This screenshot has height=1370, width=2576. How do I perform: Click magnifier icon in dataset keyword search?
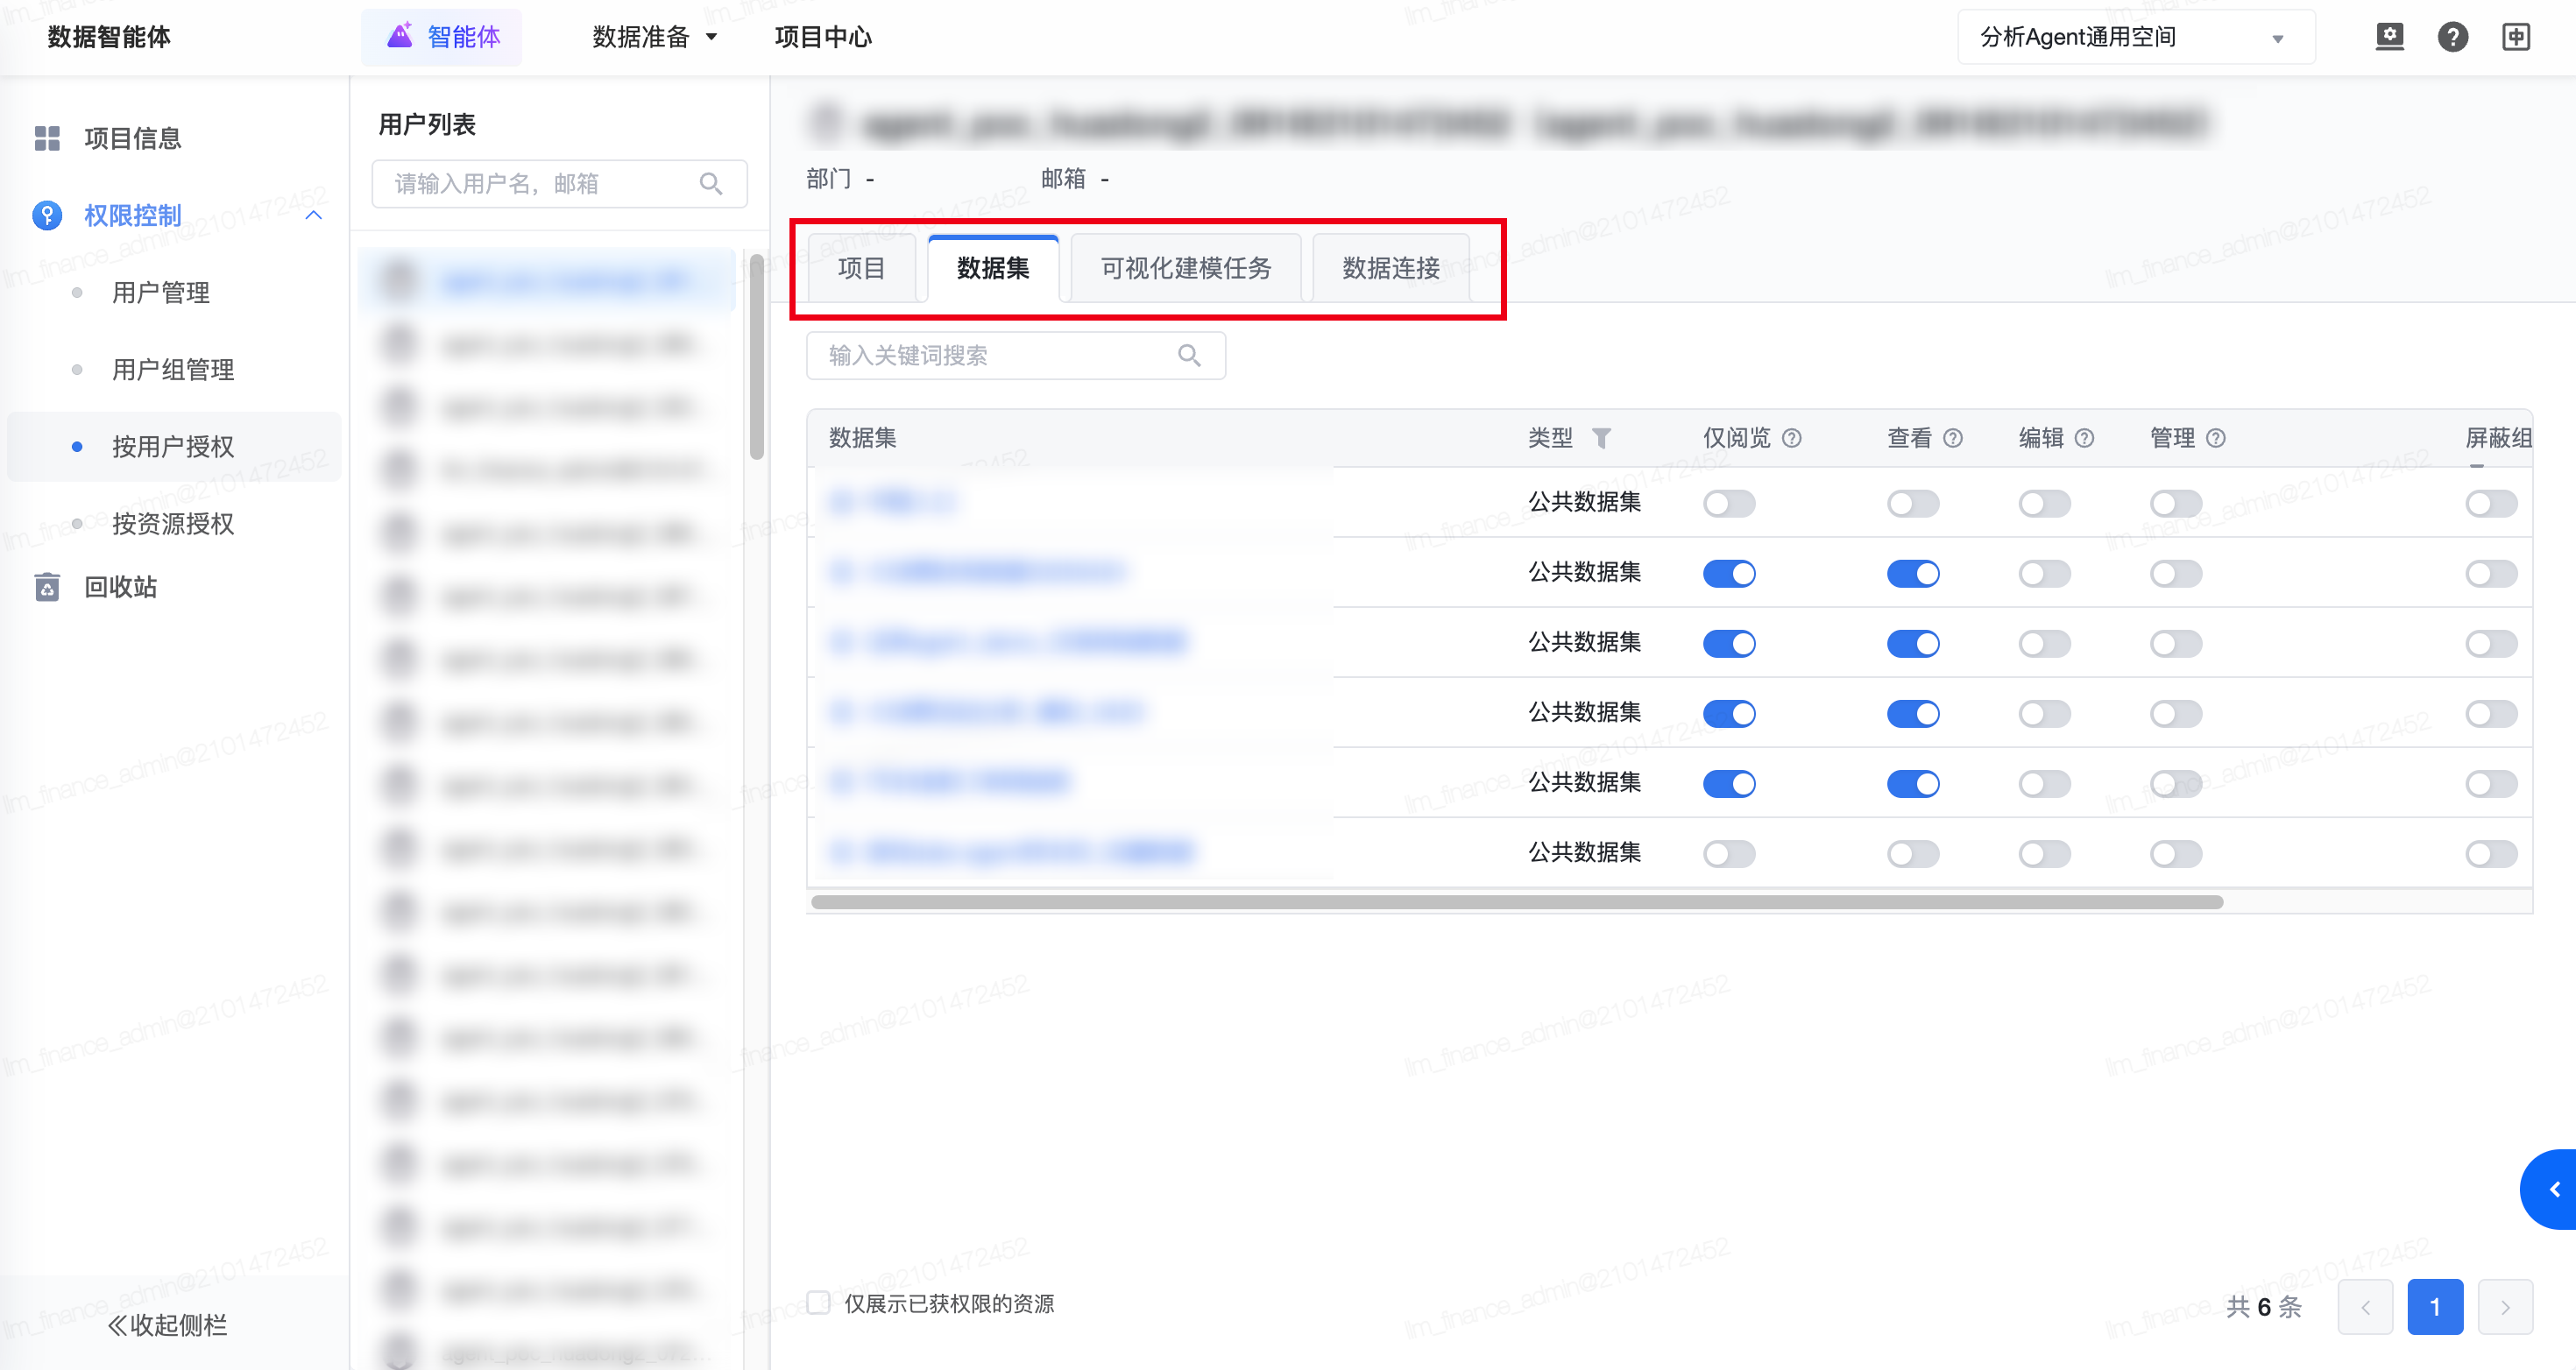[x=1188, y=355]
